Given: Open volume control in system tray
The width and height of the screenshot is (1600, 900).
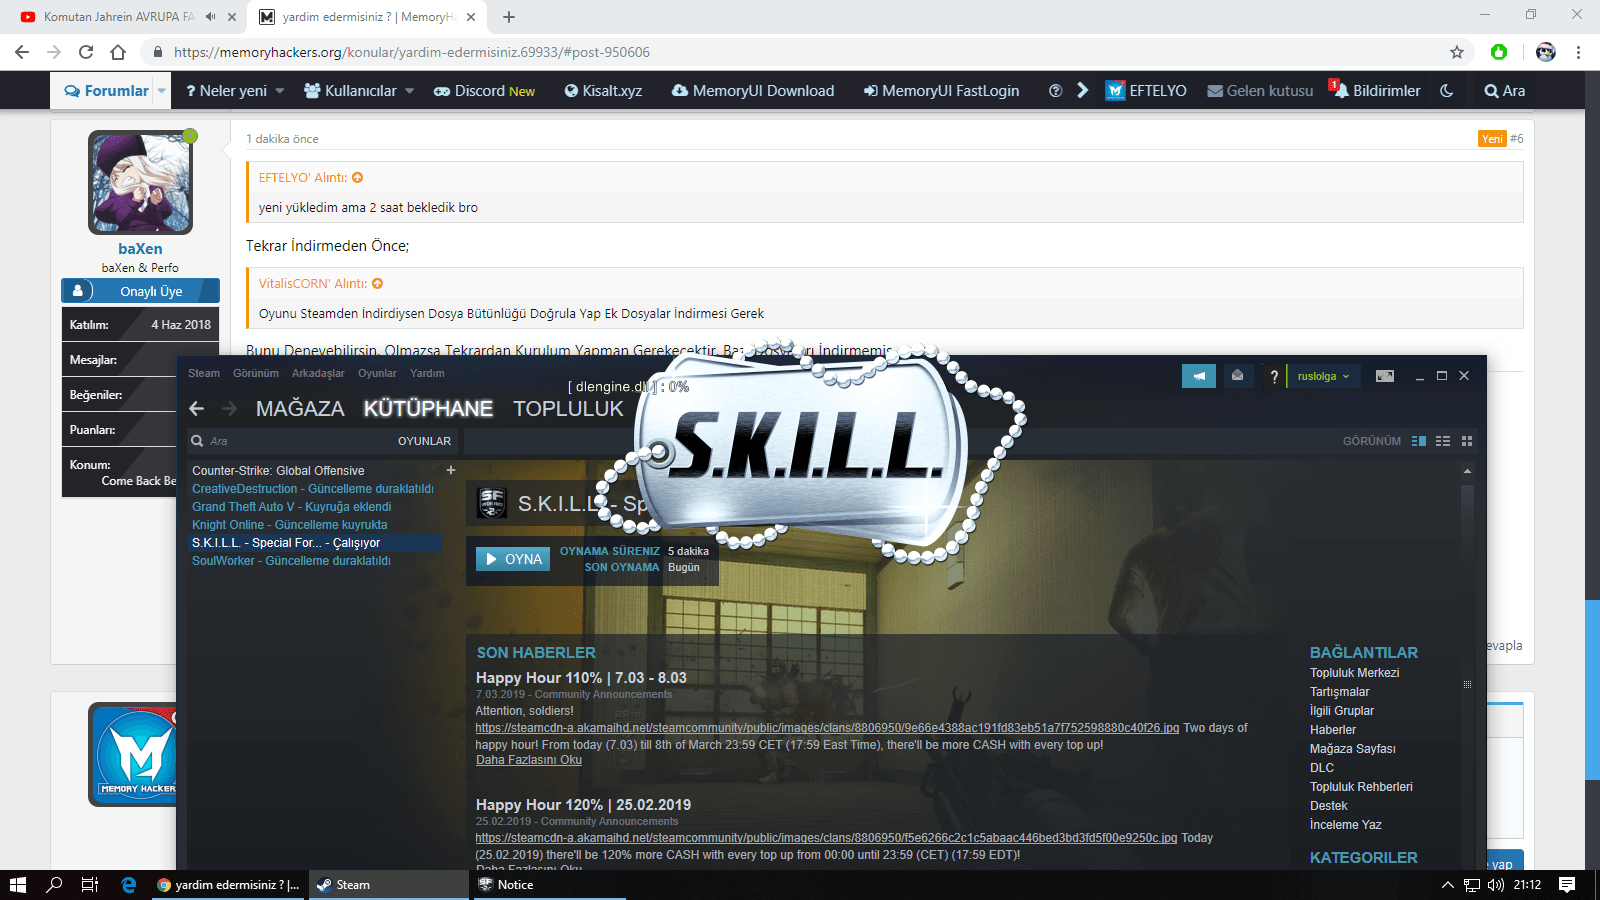Looking at the screenshot, I should [x=1496, y=885].
